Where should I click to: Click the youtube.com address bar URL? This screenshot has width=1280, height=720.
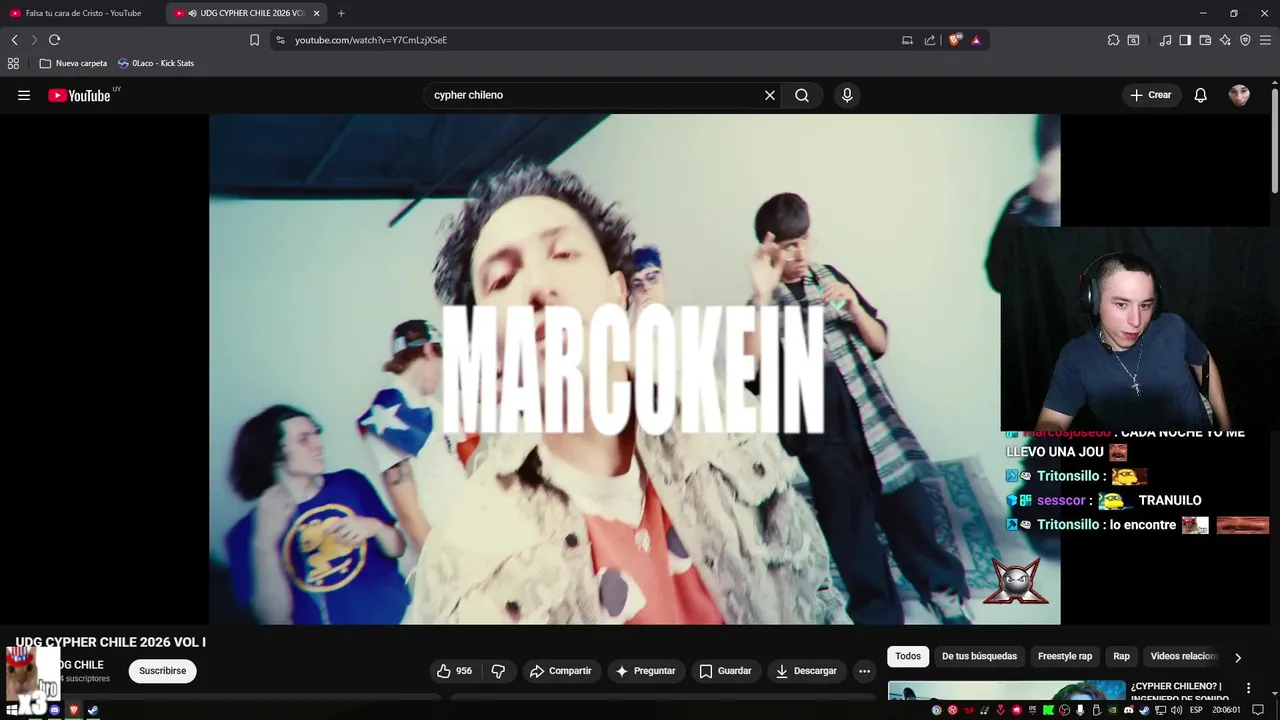pyautogui.click(x=371, y=40)
